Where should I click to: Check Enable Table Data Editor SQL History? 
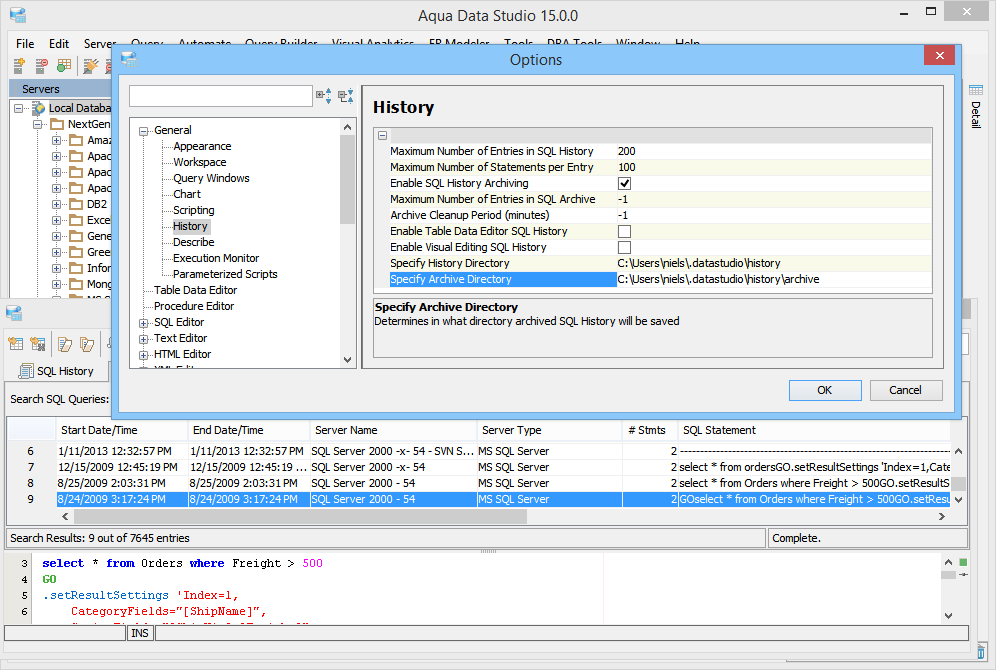[624, 231]
